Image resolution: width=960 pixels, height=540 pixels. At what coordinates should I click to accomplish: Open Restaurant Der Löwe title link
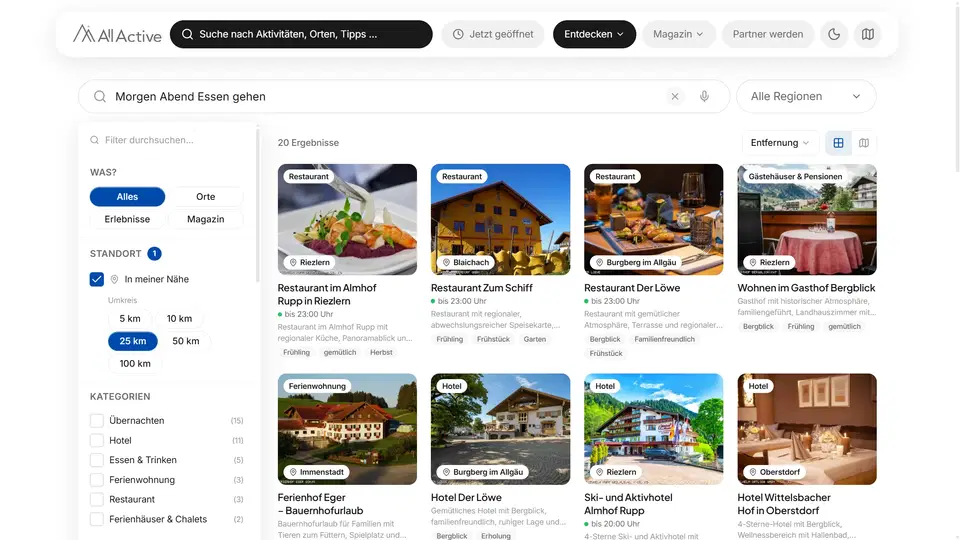pos(632,288)
